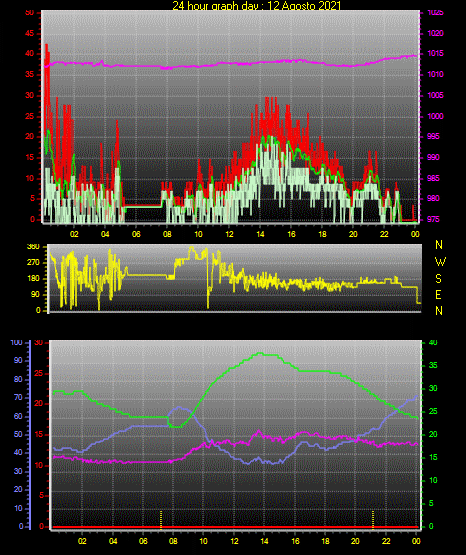
Task: Click the magenta 995 pressure axis label
Action: [x=433, y=136]
